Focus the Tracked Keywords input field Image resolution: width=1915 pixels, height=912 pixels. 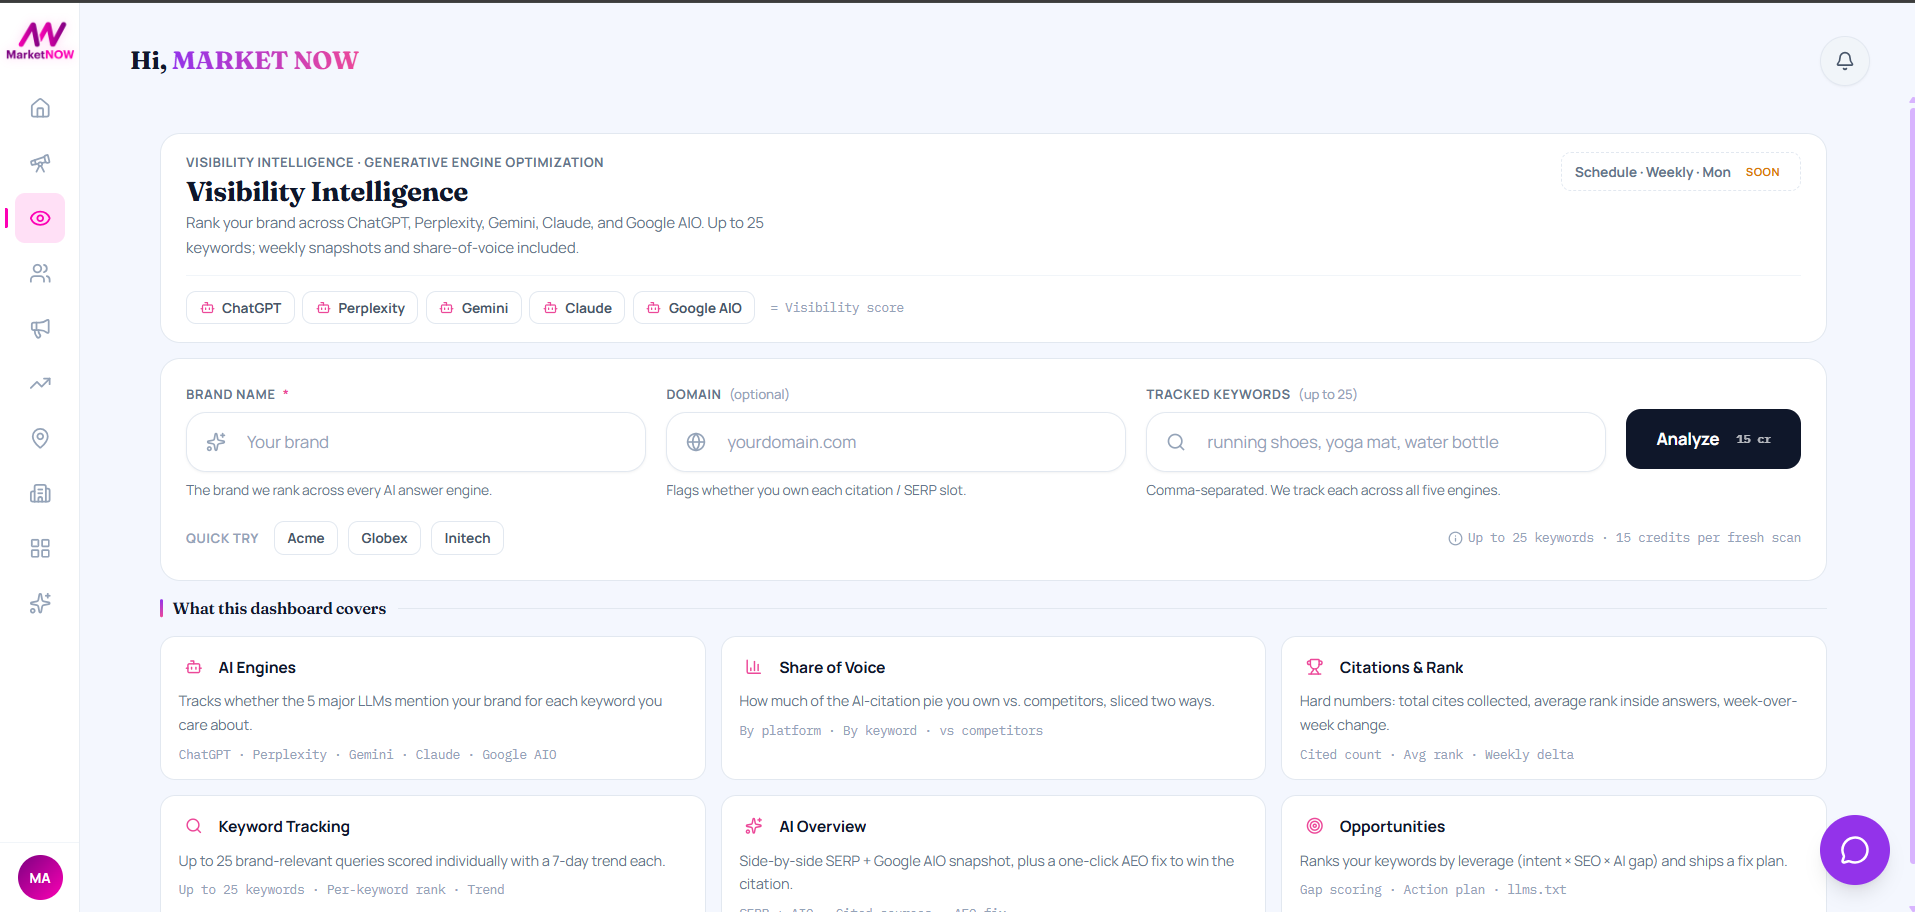[1376, 442]
